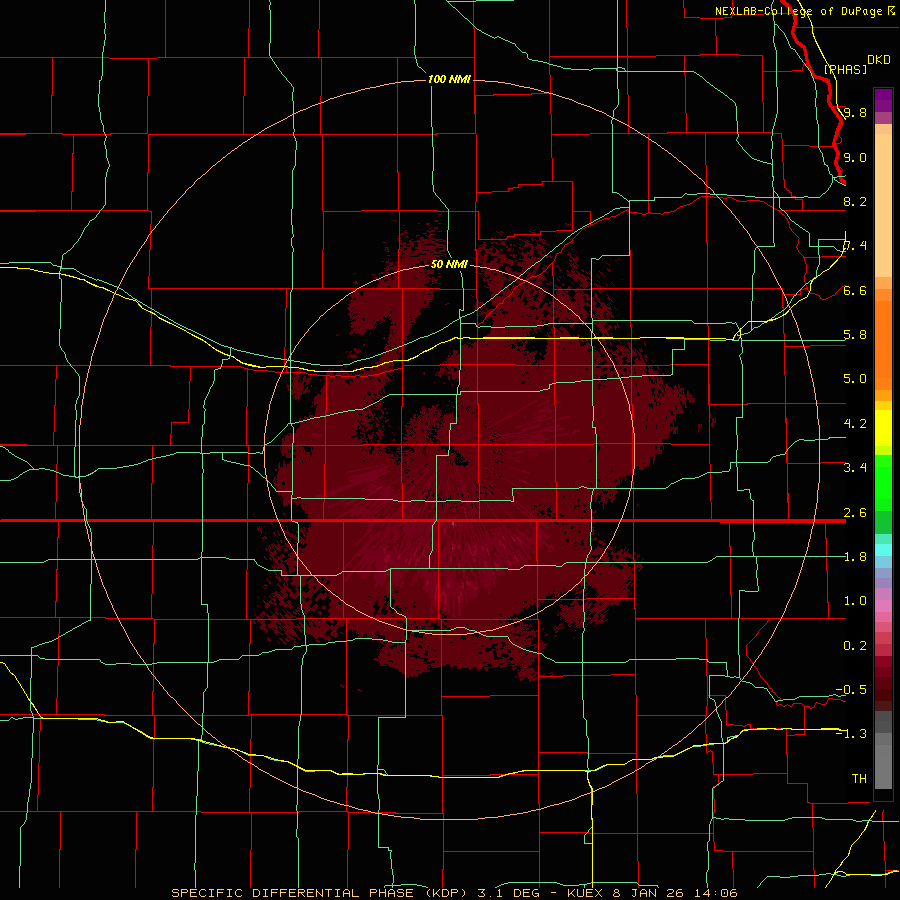Image resolution: width=900 pixels, height=900 pixels.
Task: Click the 4.2 value on the KDP scale
Action: tap(855, 424)
